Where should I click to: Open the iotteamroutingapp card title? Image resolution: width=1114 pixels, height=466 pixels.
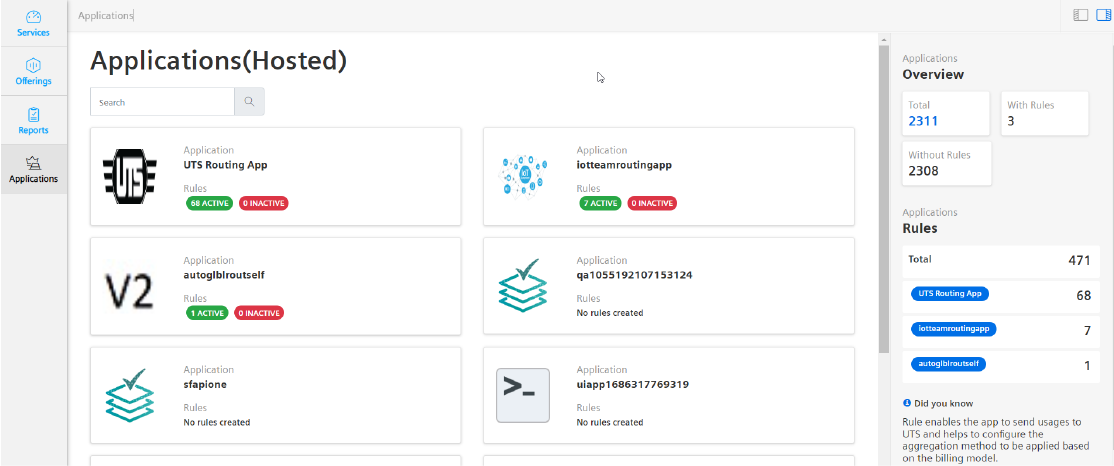(x=624, y=165)
